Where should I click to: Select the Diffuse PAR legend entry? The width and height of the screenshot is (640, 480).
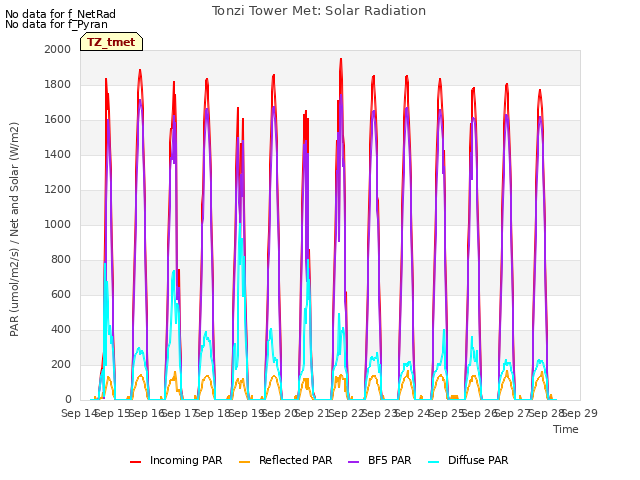pyautogui.click(x=468, y=460)
